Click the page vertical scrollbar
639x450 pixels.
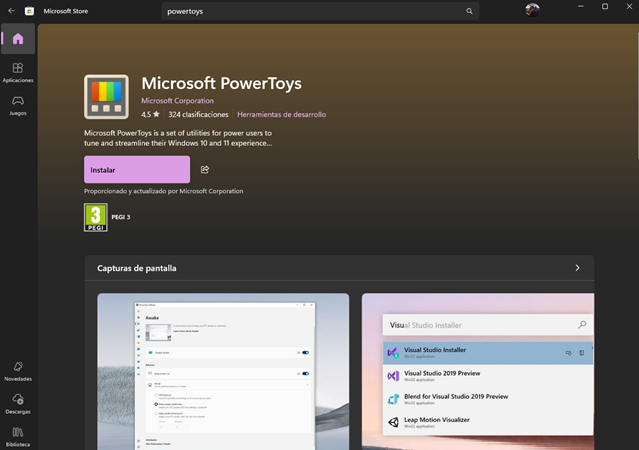637,94
